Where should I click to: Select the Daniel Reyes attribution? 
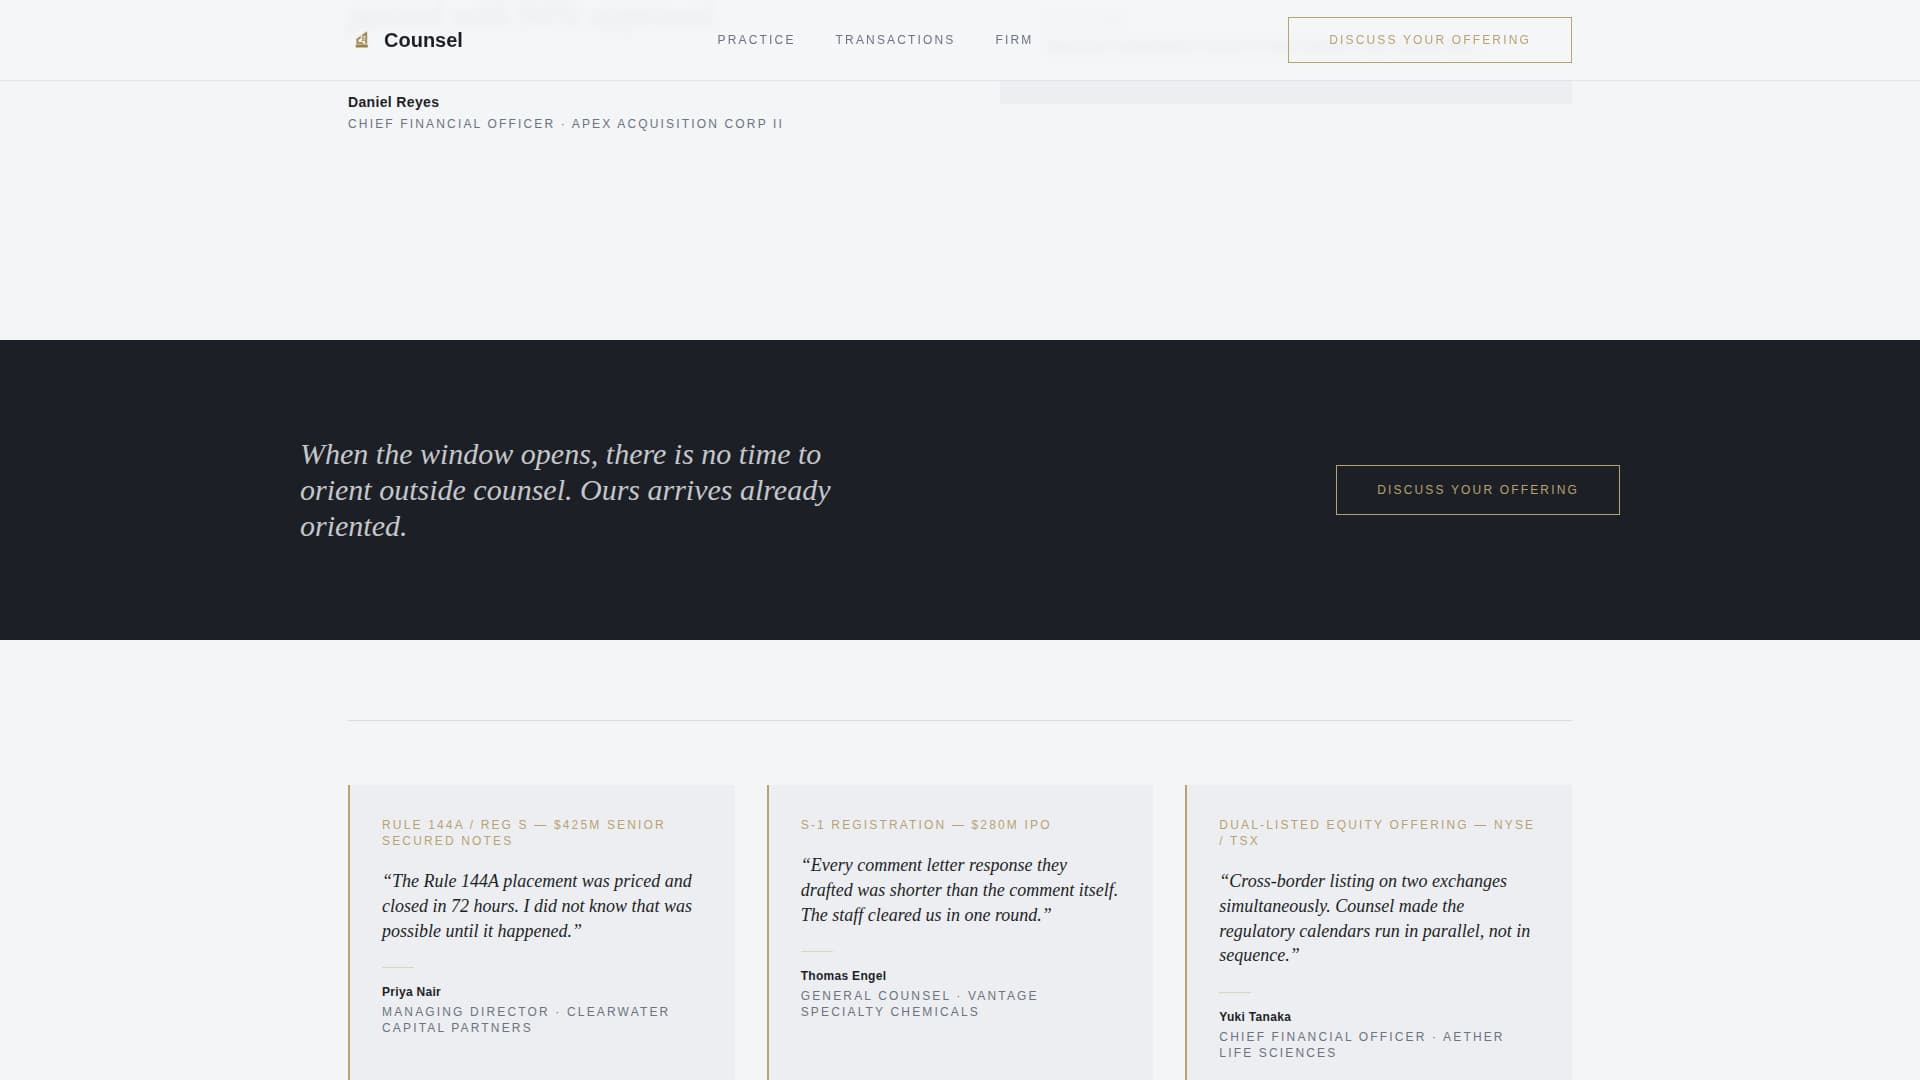[393, 102]
